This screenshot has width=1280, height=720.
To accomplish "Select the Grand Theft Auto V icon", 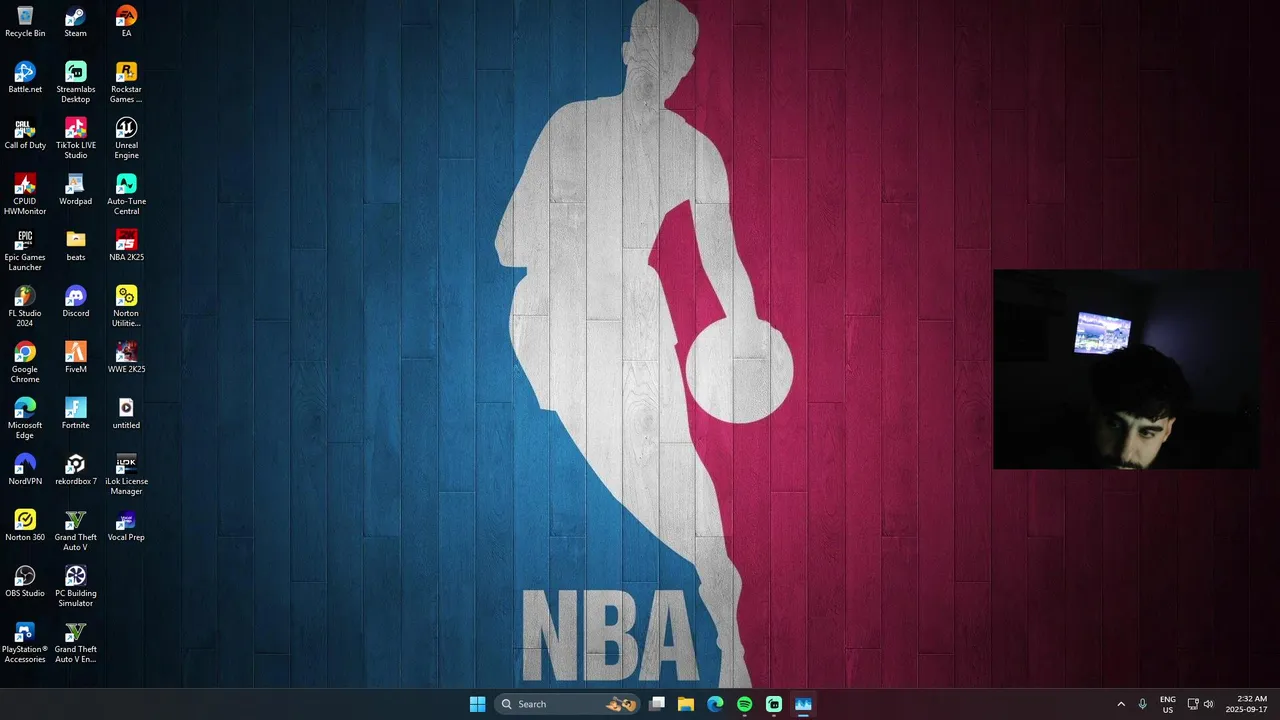I will pyautogui.click(x=75, y=530).
